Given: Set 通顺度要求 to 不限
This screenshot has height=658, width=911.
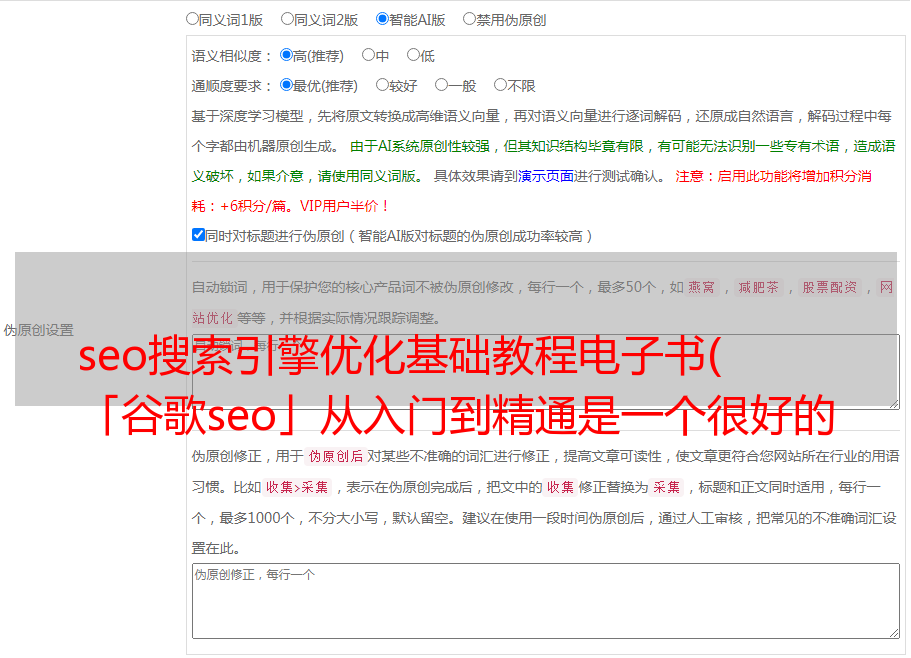Looking at the screenshot, I should (500, 85).
